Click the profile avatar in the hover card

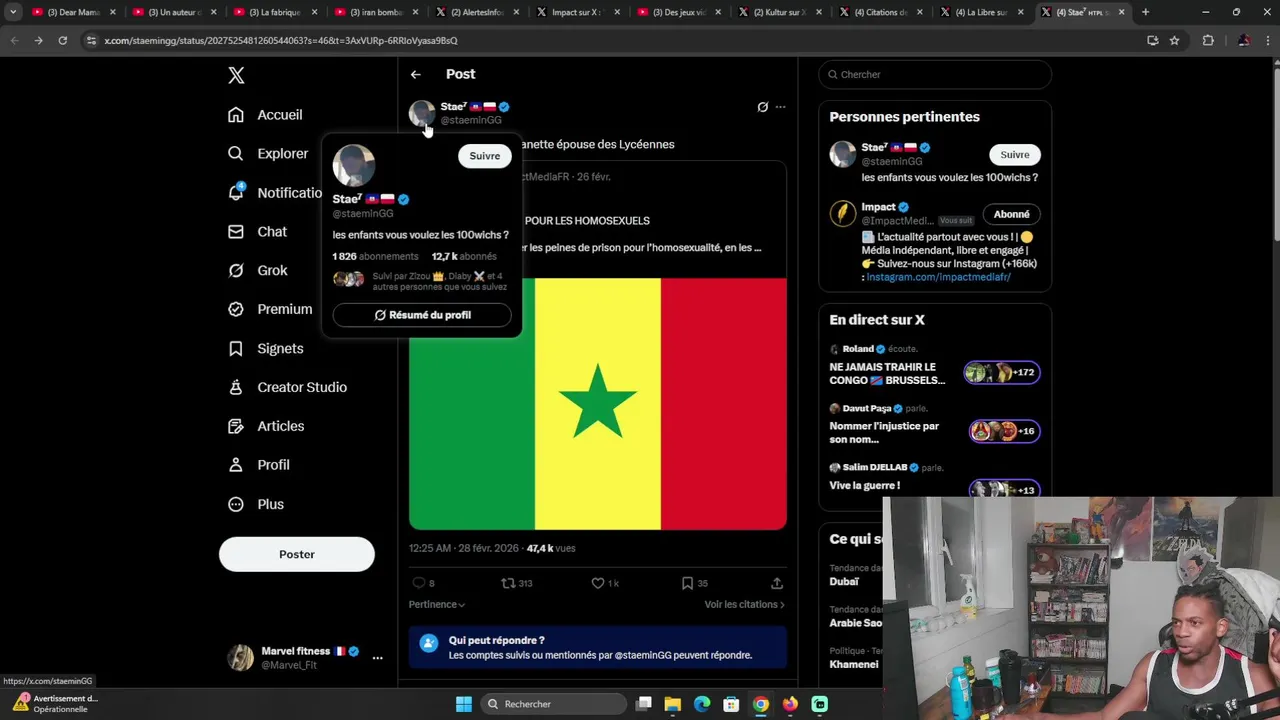tap(354, 166)
